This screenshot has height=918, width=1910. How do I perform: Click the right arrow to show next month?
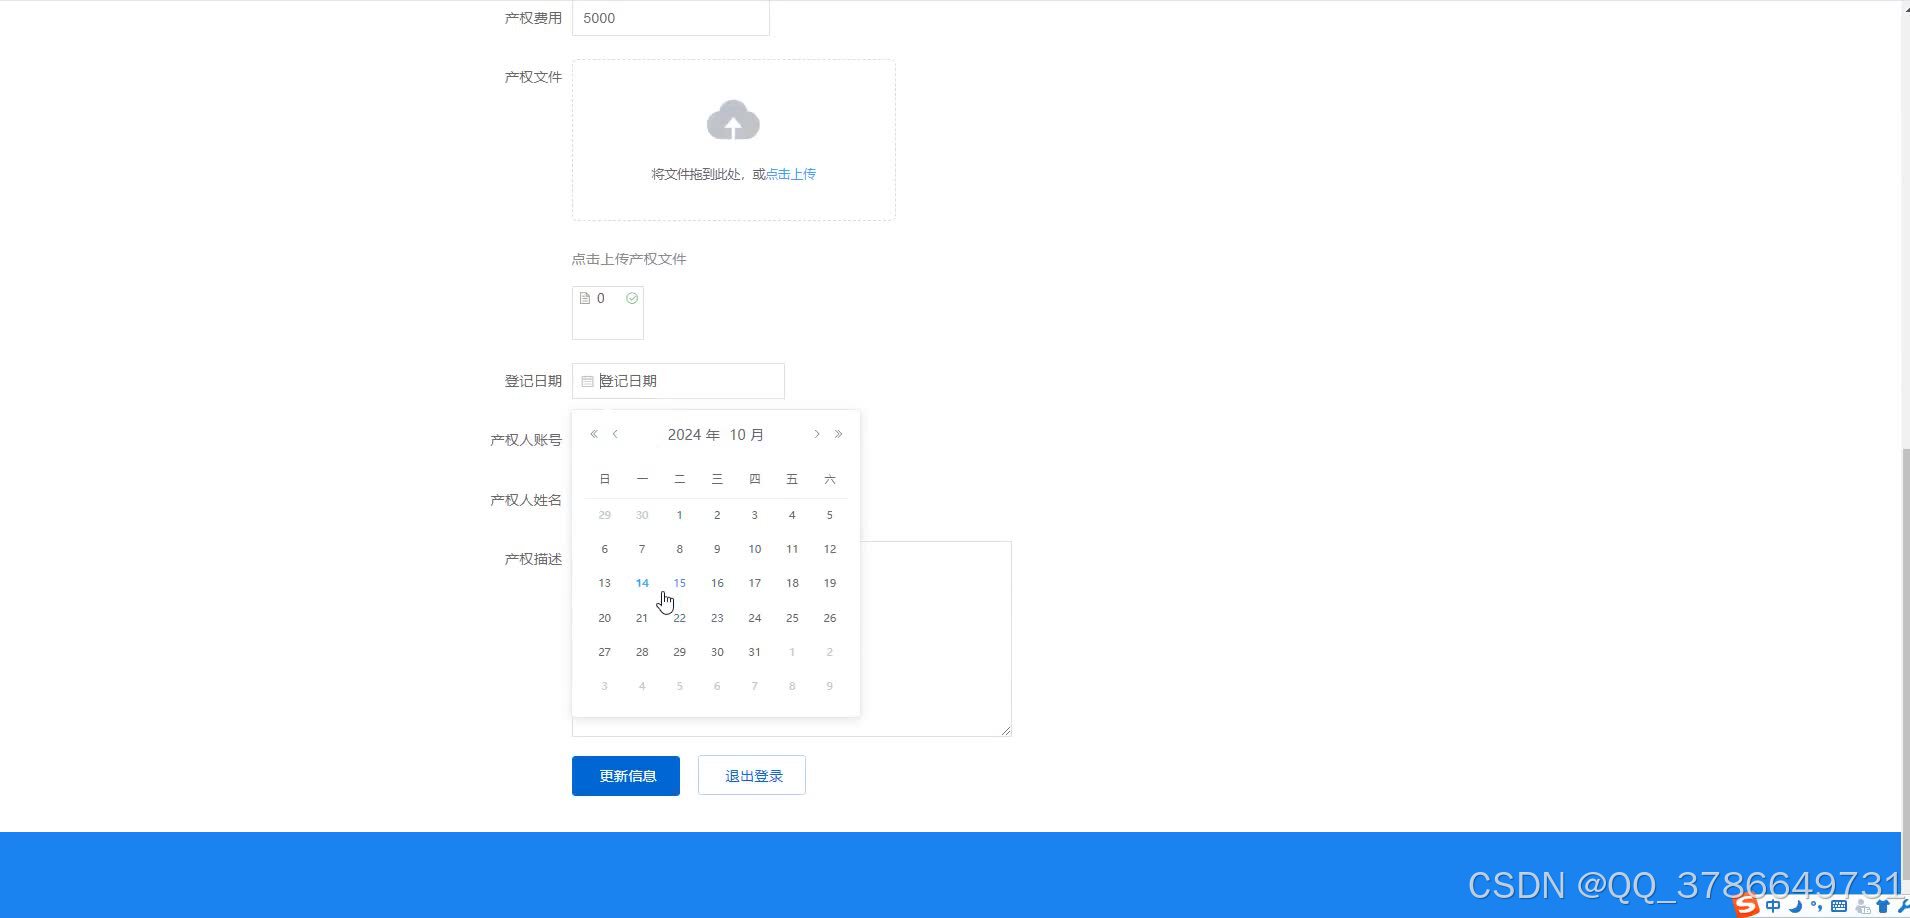point(817,433)
